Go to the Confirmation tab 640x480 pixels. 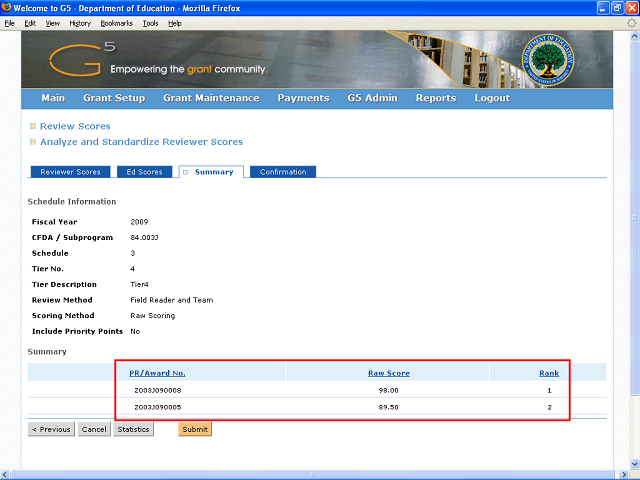pos(283,172)
